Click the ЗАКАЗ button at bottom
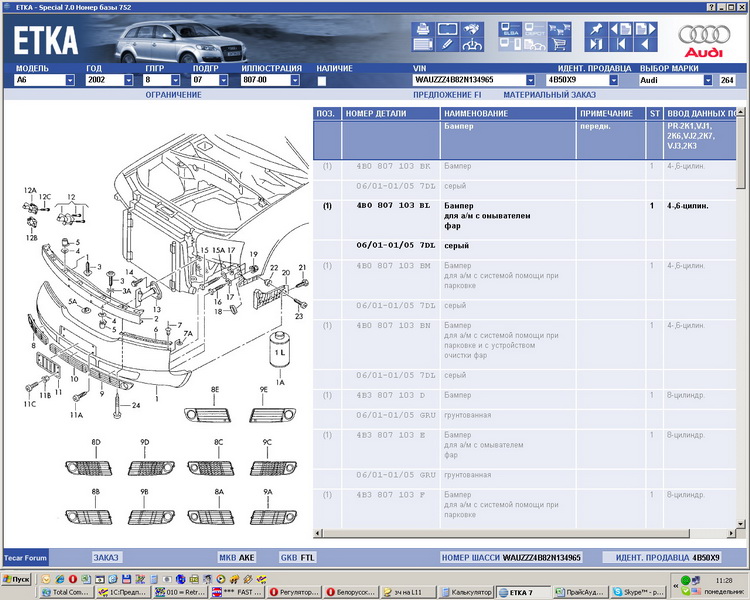This screenshot has height=600, width=750. [106, 557]
